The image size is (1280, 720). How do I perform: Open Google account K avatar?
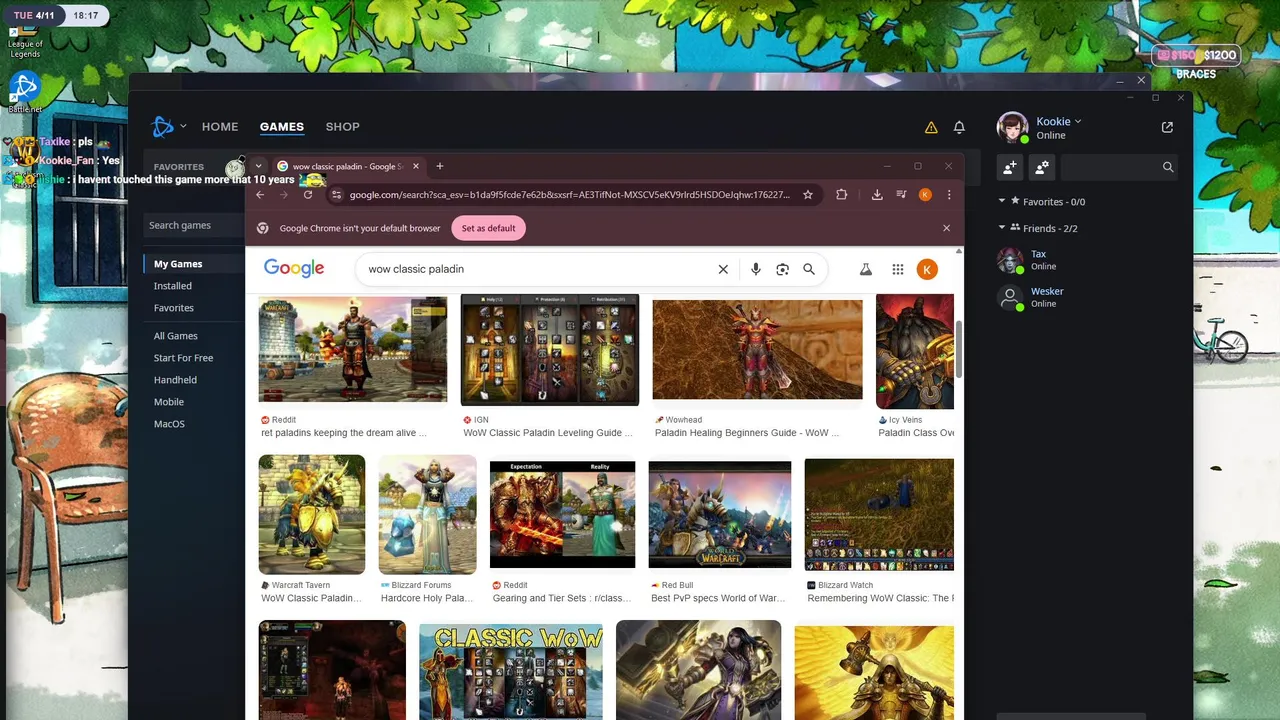click(x=927, y=269)
